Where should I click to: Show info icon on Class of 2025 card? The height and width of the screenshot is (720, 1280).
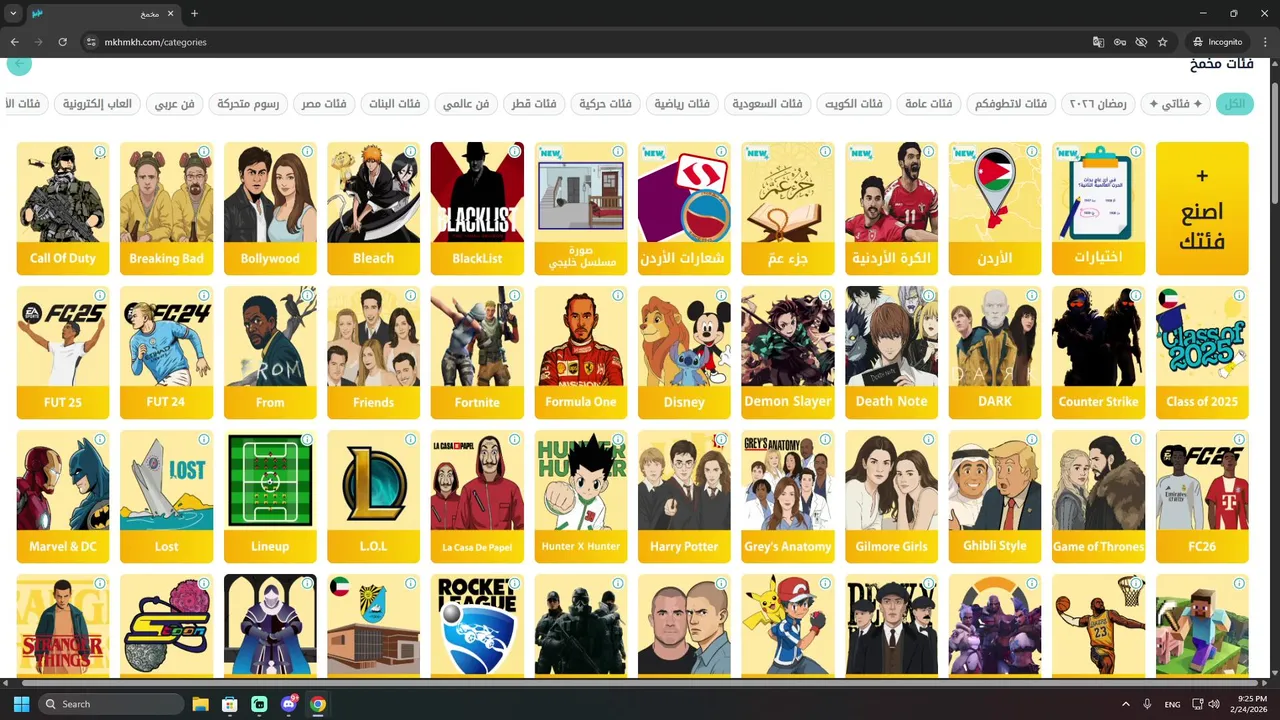coord(1239,296)
